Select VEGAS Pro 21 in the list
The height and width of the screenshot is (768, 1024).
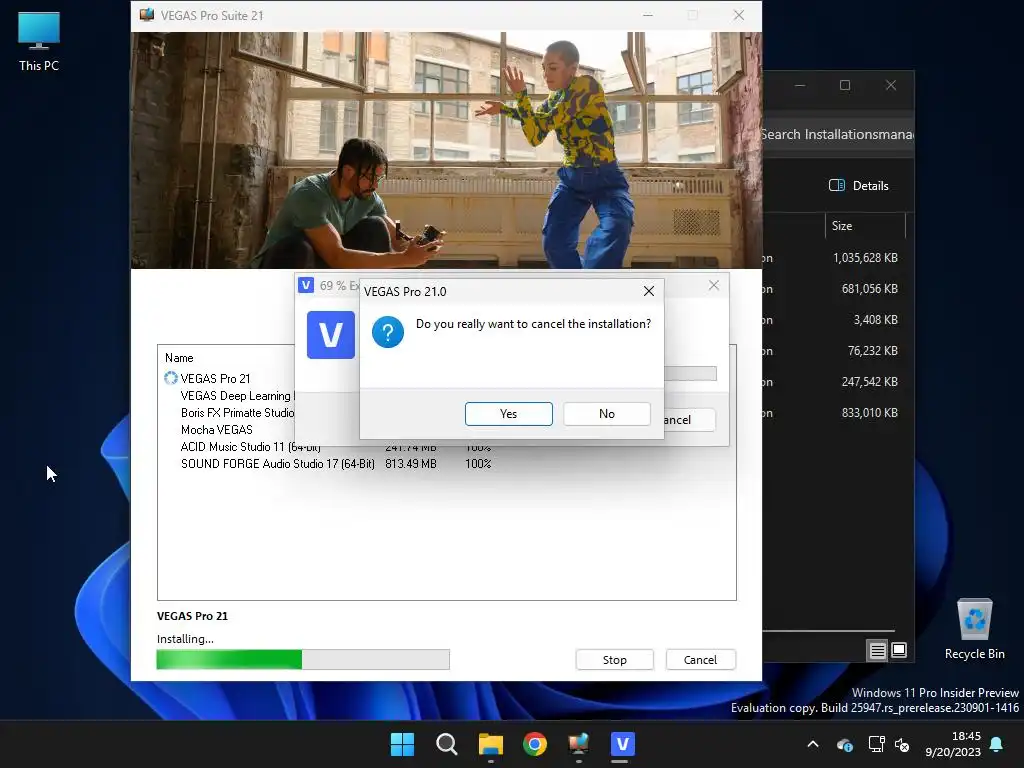216,379
